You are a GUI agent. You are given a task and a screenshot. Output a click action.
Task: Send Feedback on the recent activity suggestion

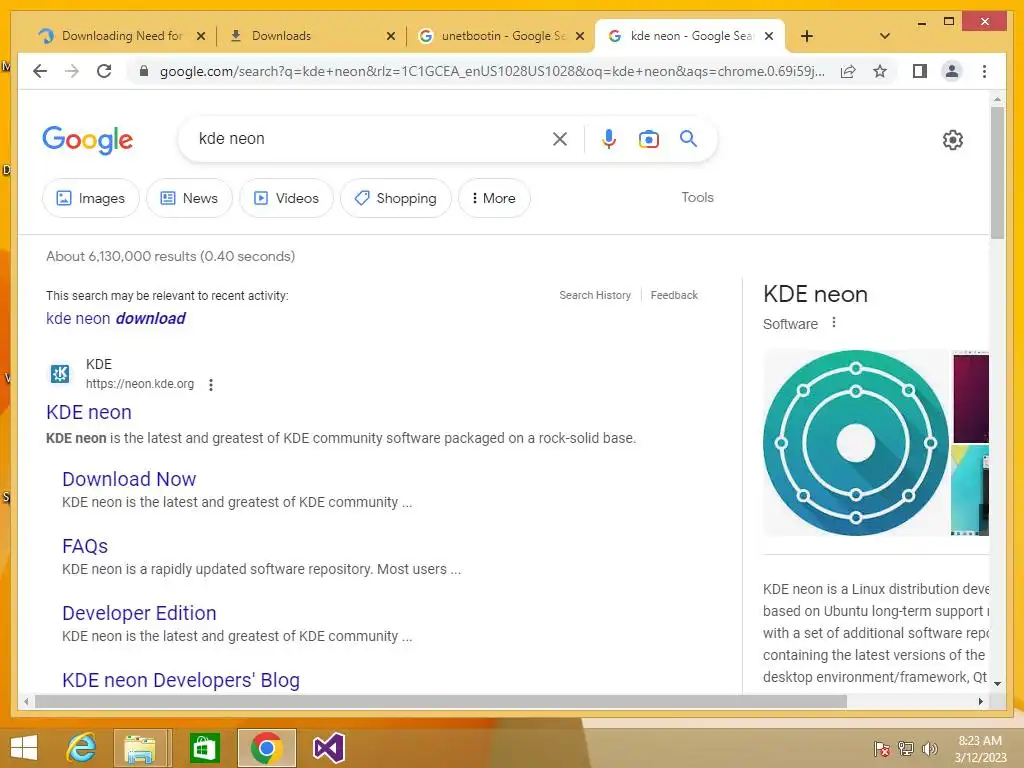tap(674, 295)
